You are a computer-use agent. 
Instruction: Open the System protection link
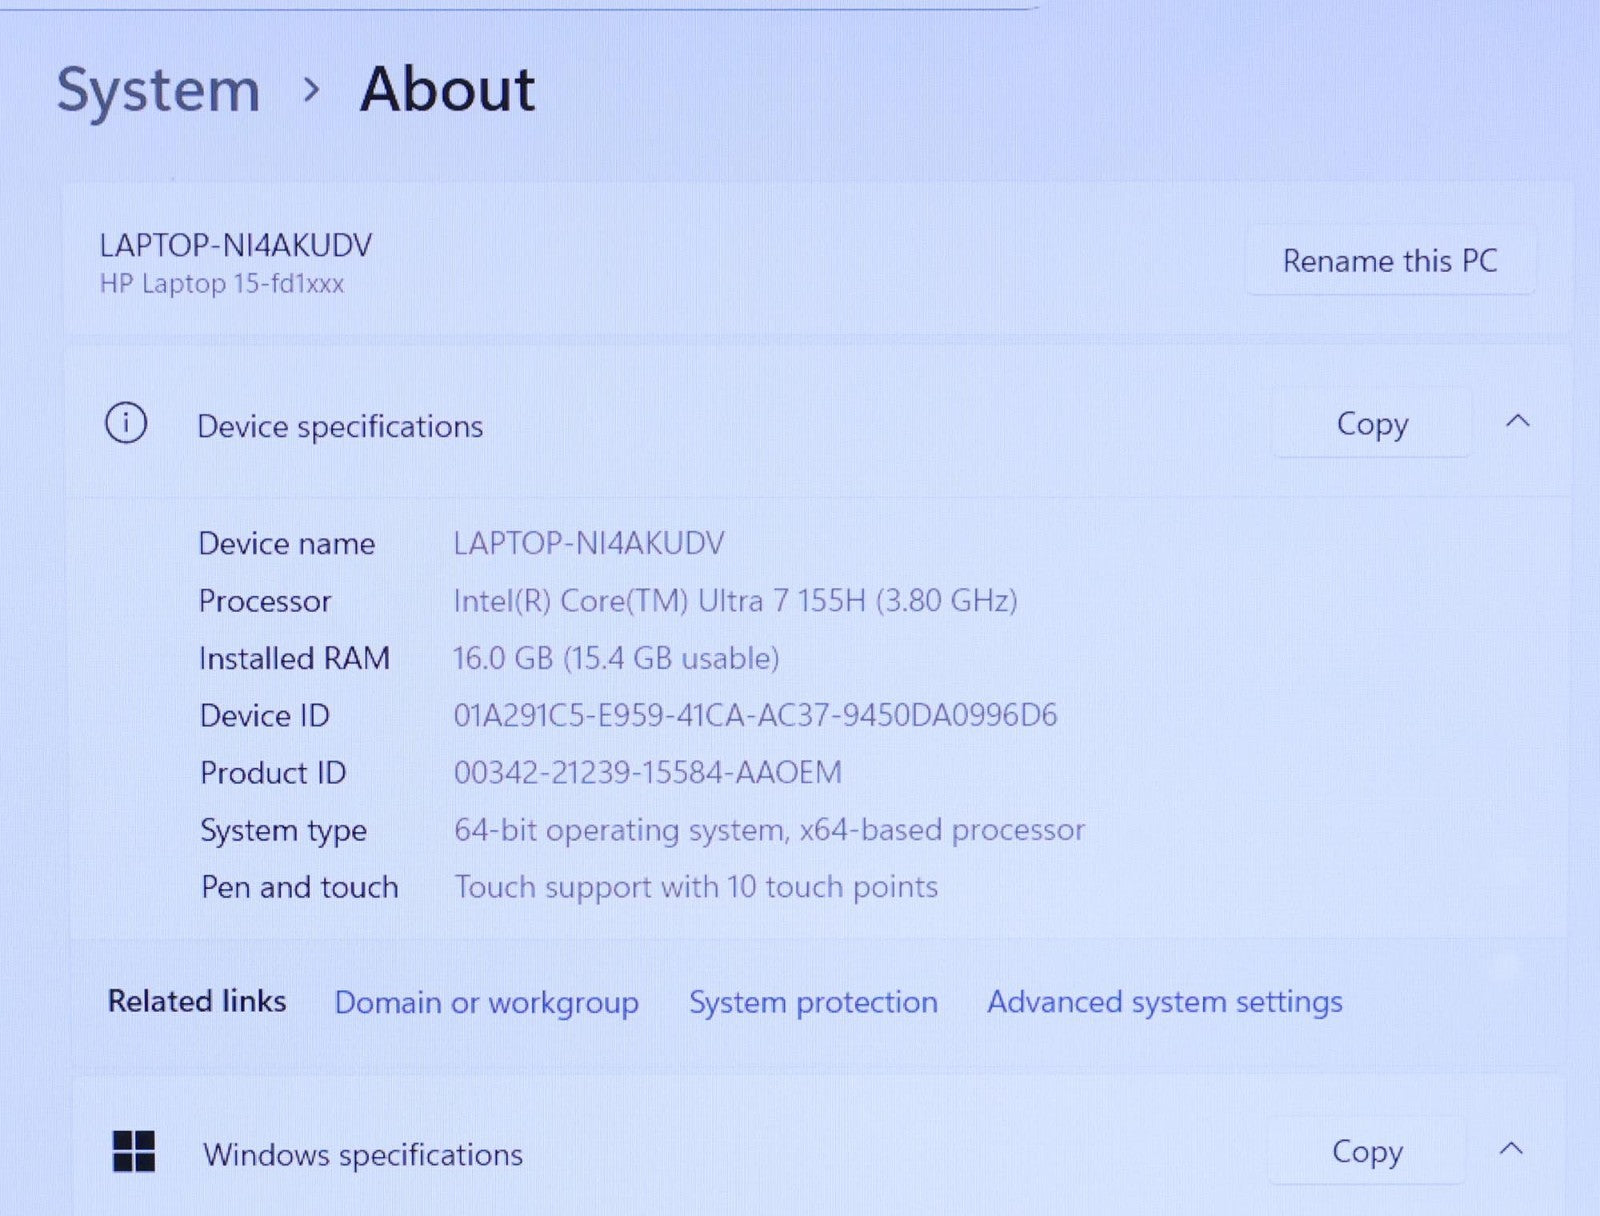pyautogui.click(x=813, y=1002)
